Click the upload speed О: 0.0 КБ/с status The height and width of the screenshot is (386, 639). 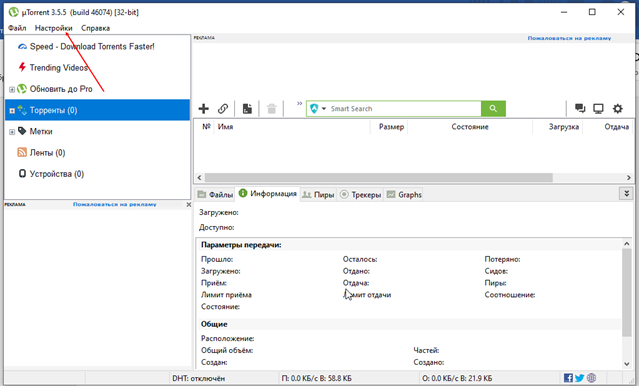coord(457,378)
